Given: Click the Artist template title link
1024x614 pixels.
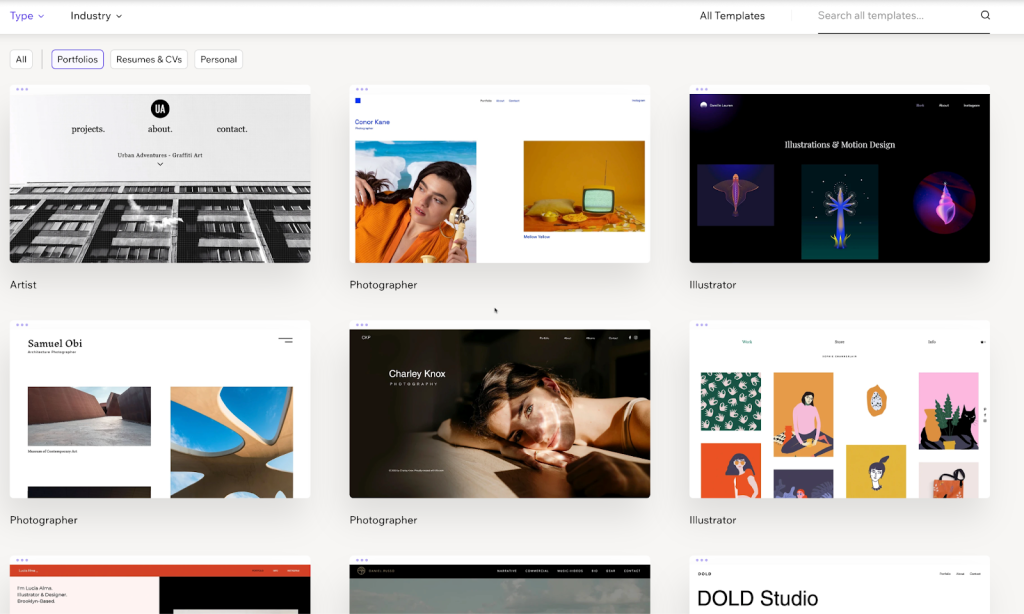Looking at the screenshot, I should point(23,285).
